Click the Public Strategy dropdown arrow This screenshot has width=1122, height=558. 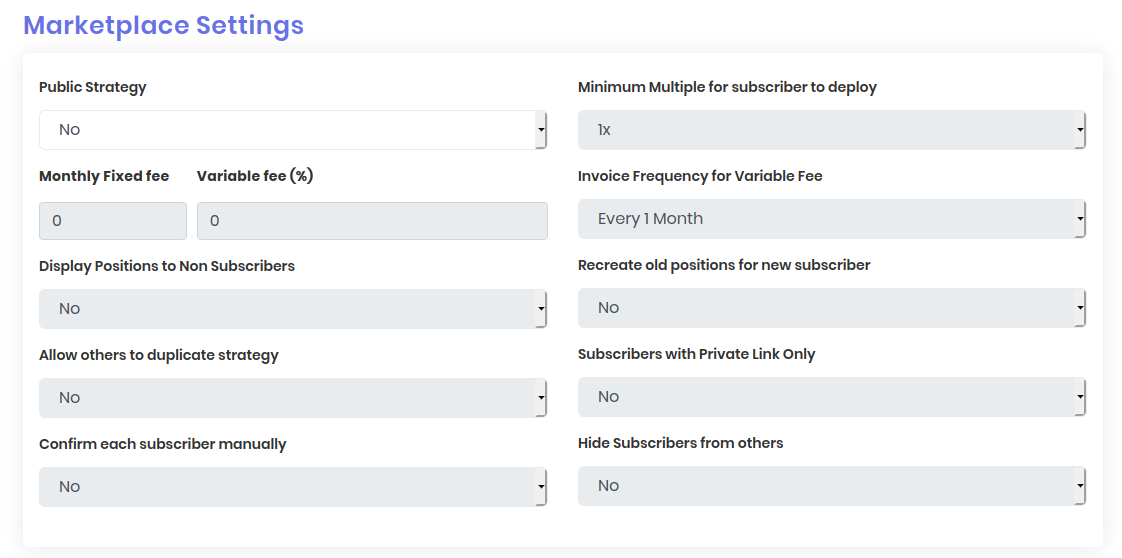(x=541, y=130)
